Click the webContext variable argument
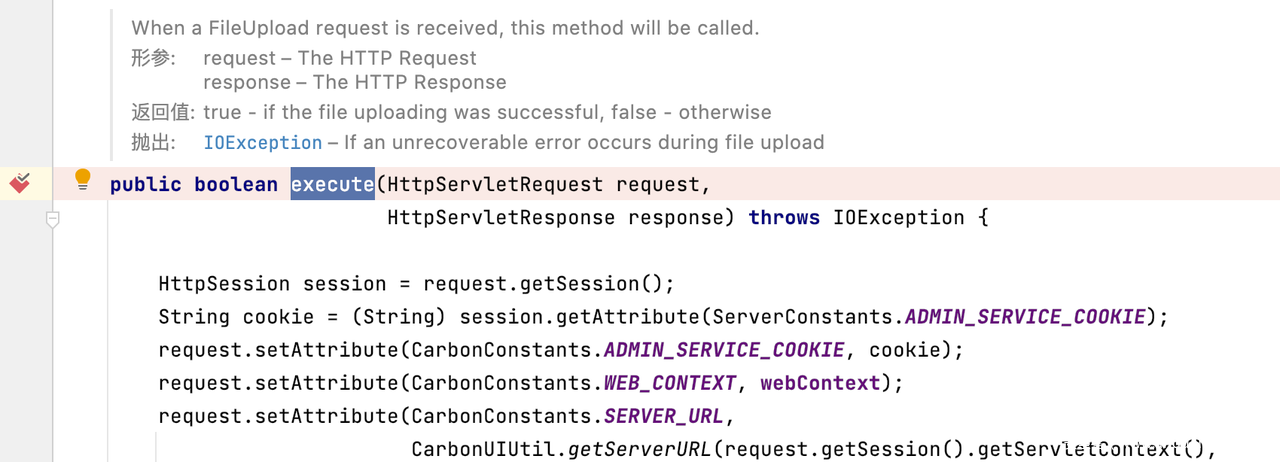This screenshot has width=1280, height=462. pyautogui.click(x=821, y=383)
